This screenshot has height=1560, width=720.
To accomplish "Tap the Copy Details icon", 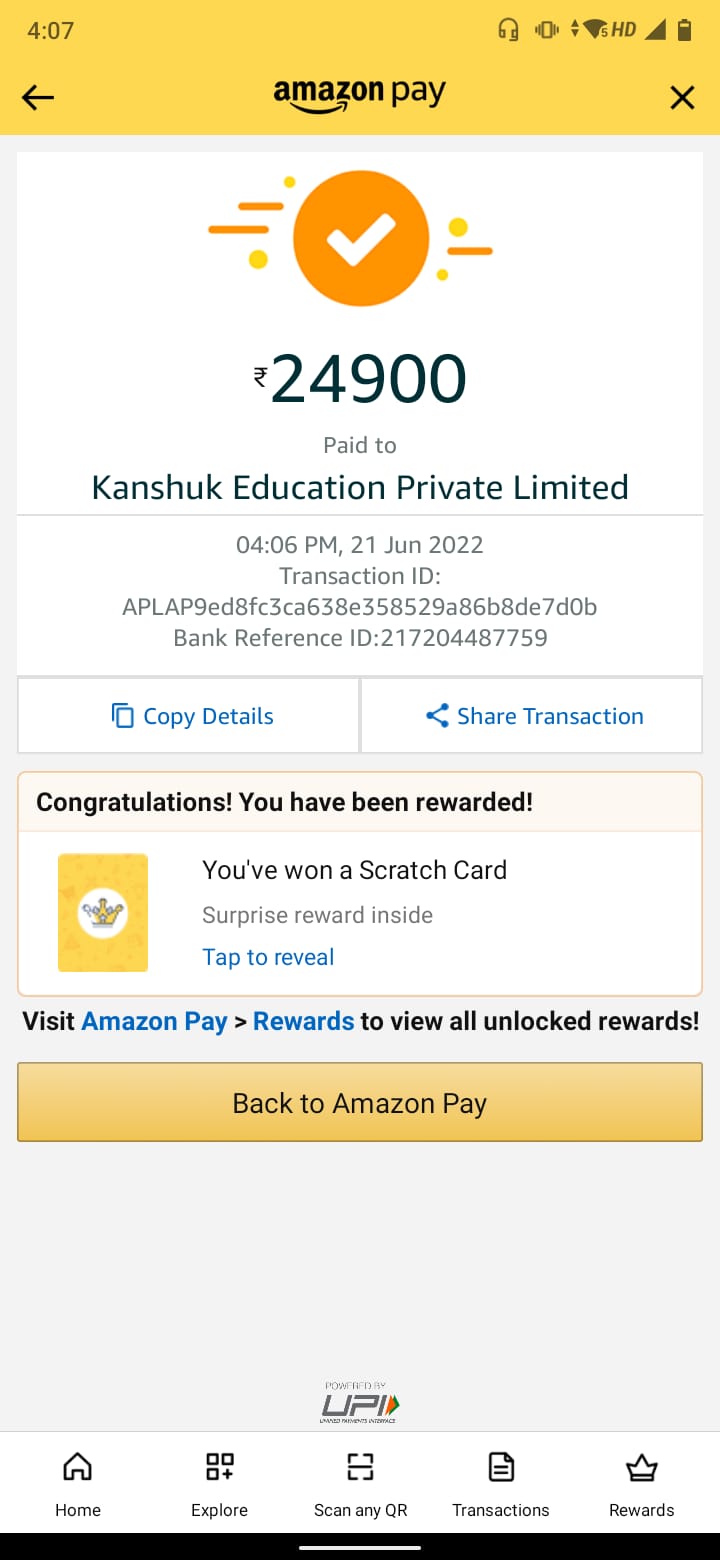I will click(123, 716).
